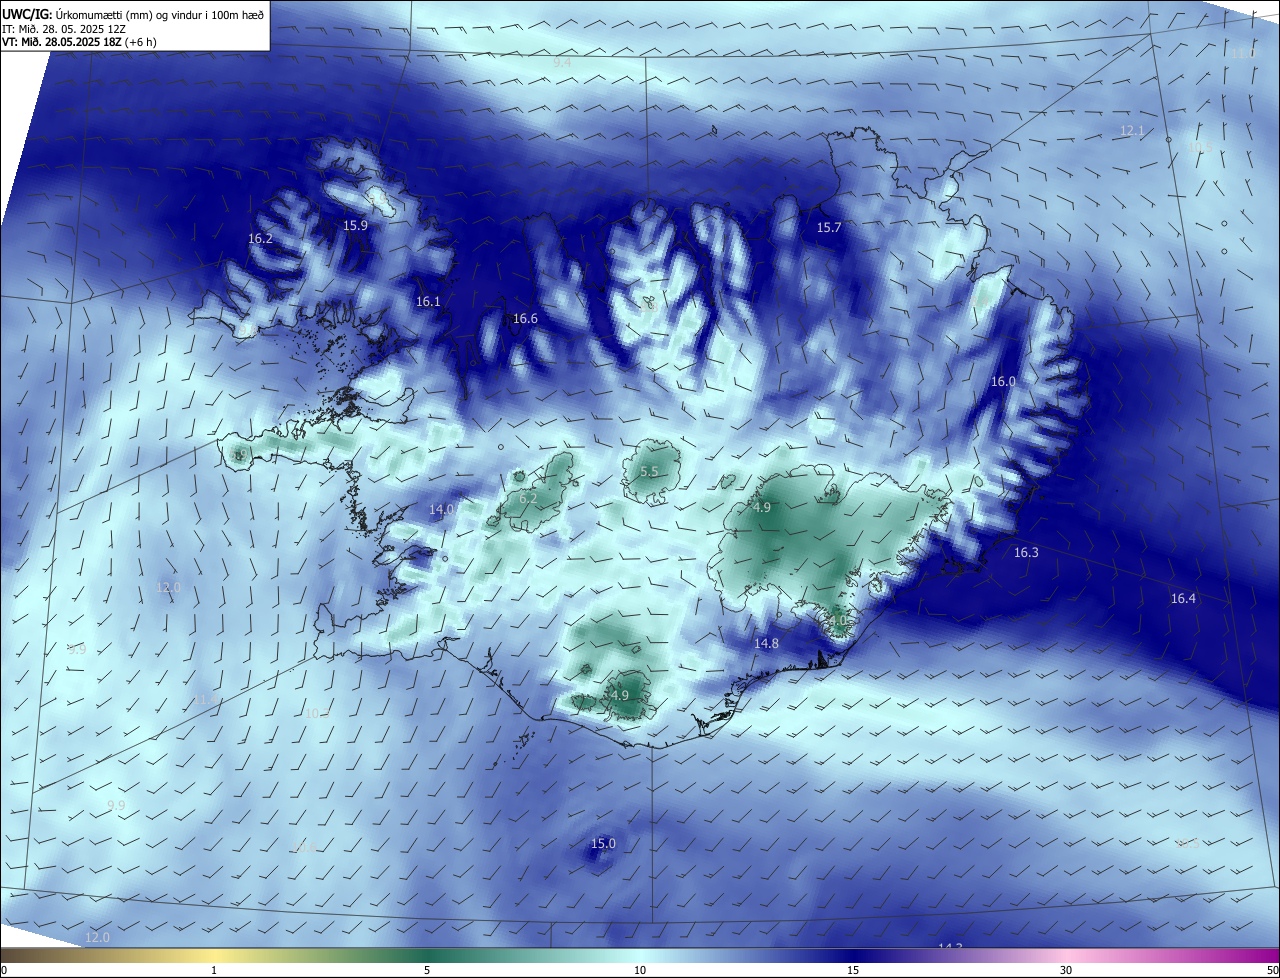This screenshot has height=978, width=1280.
Task: Click the 16.3 value off the east coast
Action: (1026, 553)
